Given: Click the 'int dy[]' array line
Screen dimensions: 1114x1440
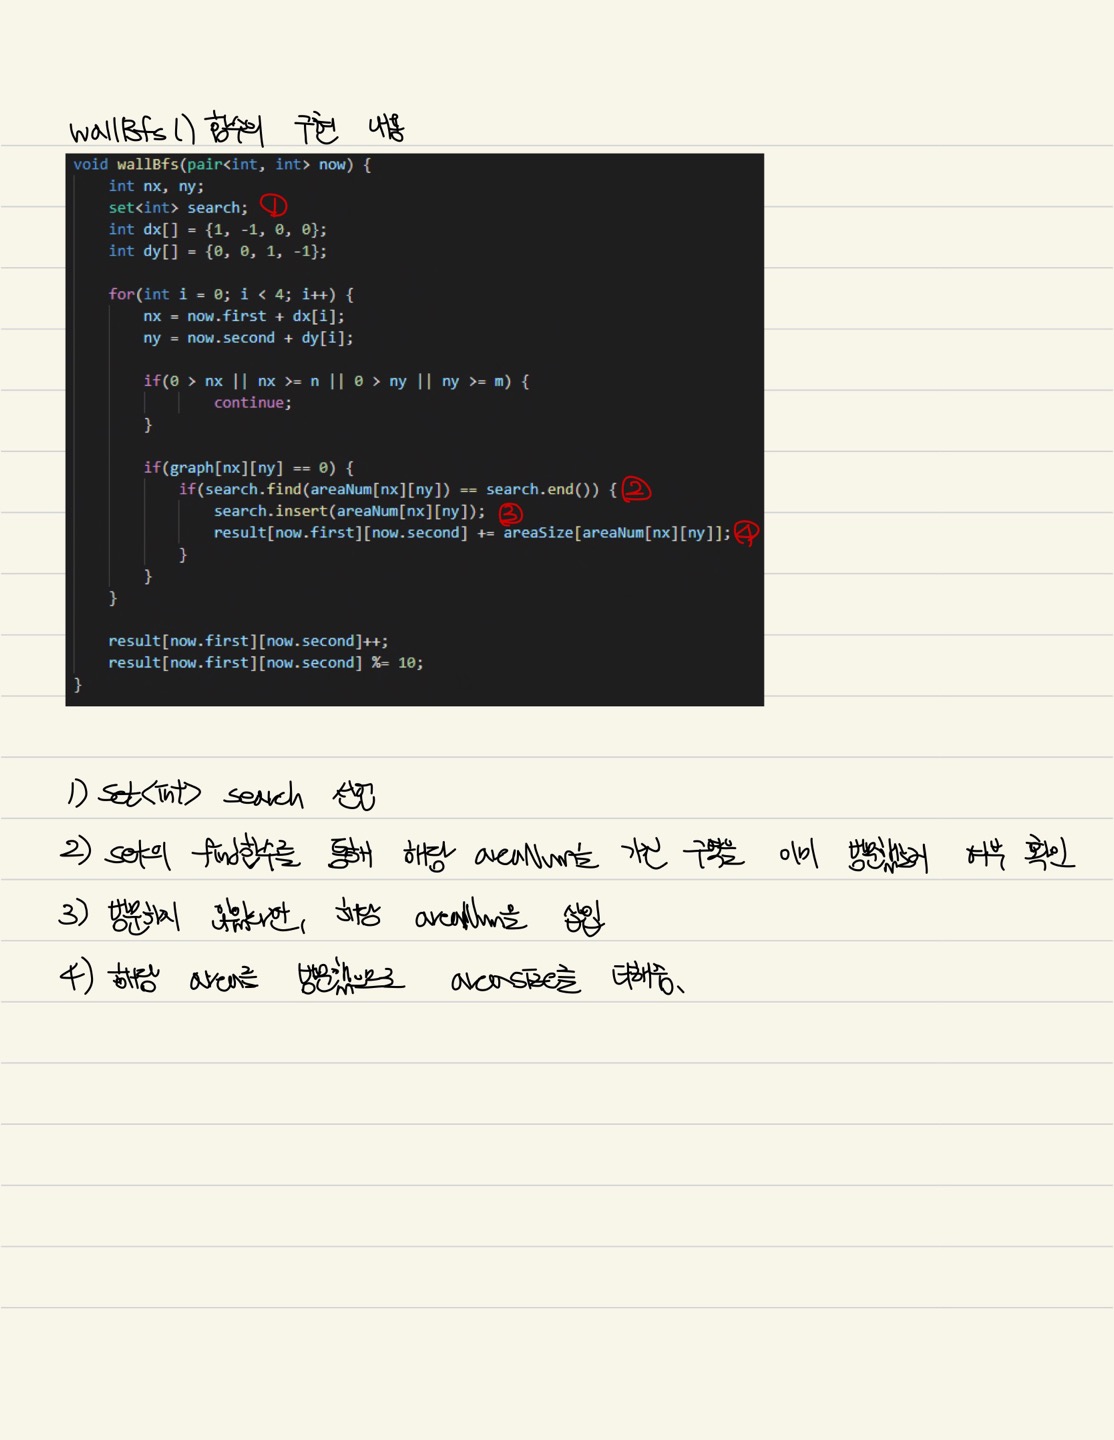Looking at the screenshot, I should click(217, 251).
